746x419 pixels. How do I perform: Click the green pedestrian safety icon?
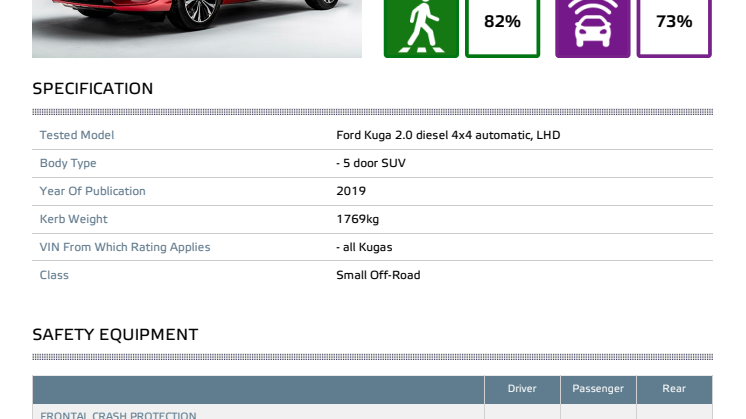(421, 29)
